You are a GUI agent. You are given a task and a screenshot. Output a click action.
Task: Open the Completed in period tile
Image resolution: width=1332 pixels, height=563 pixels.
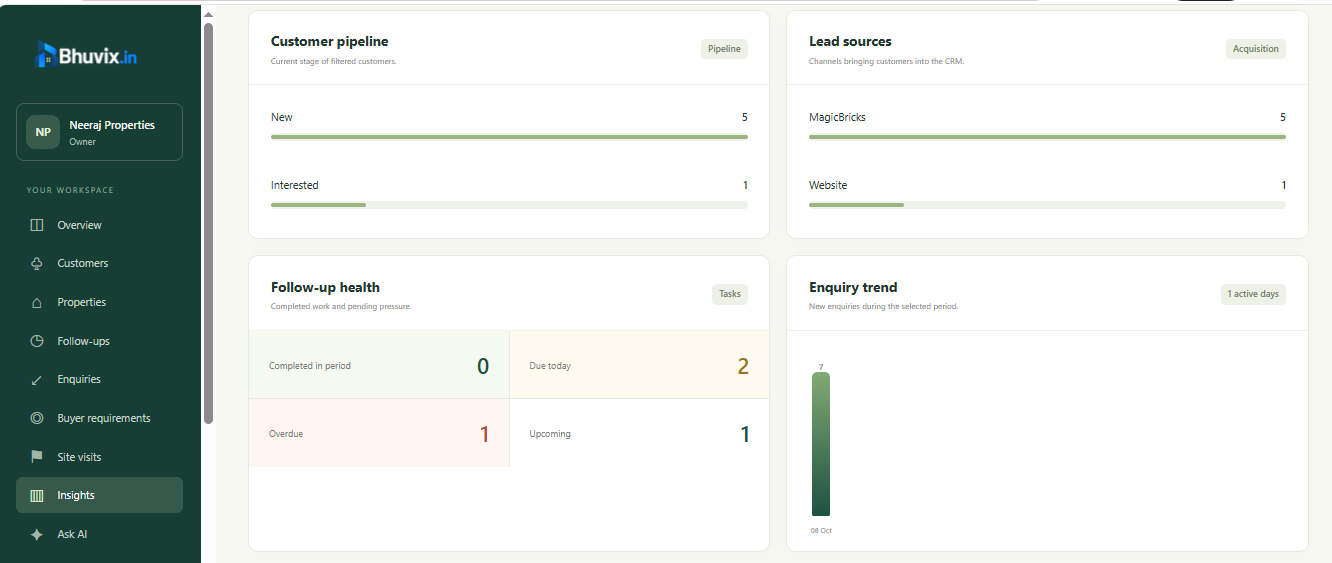(379, 365)
